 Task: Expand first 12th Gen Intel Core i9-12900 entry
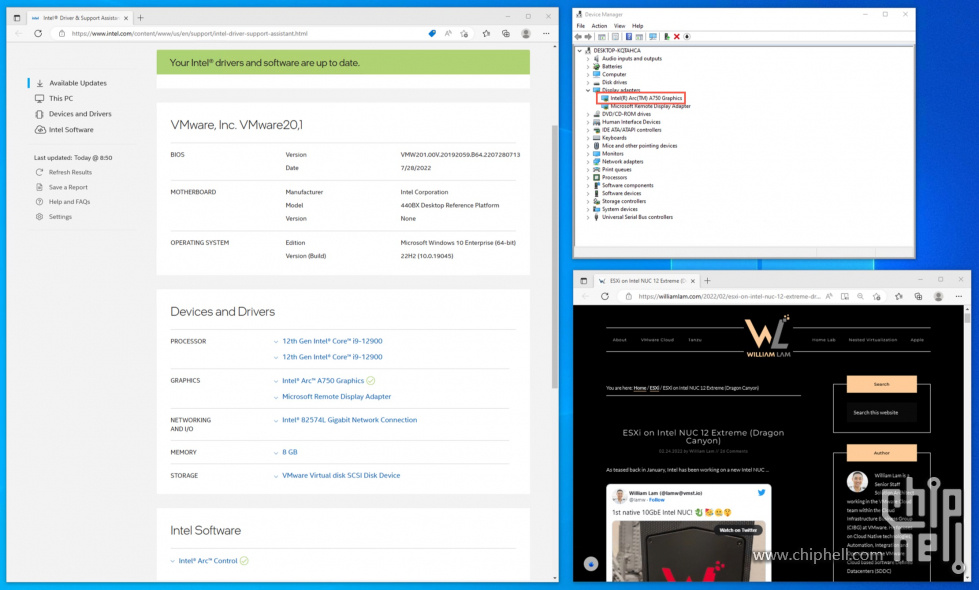[276, 342]
